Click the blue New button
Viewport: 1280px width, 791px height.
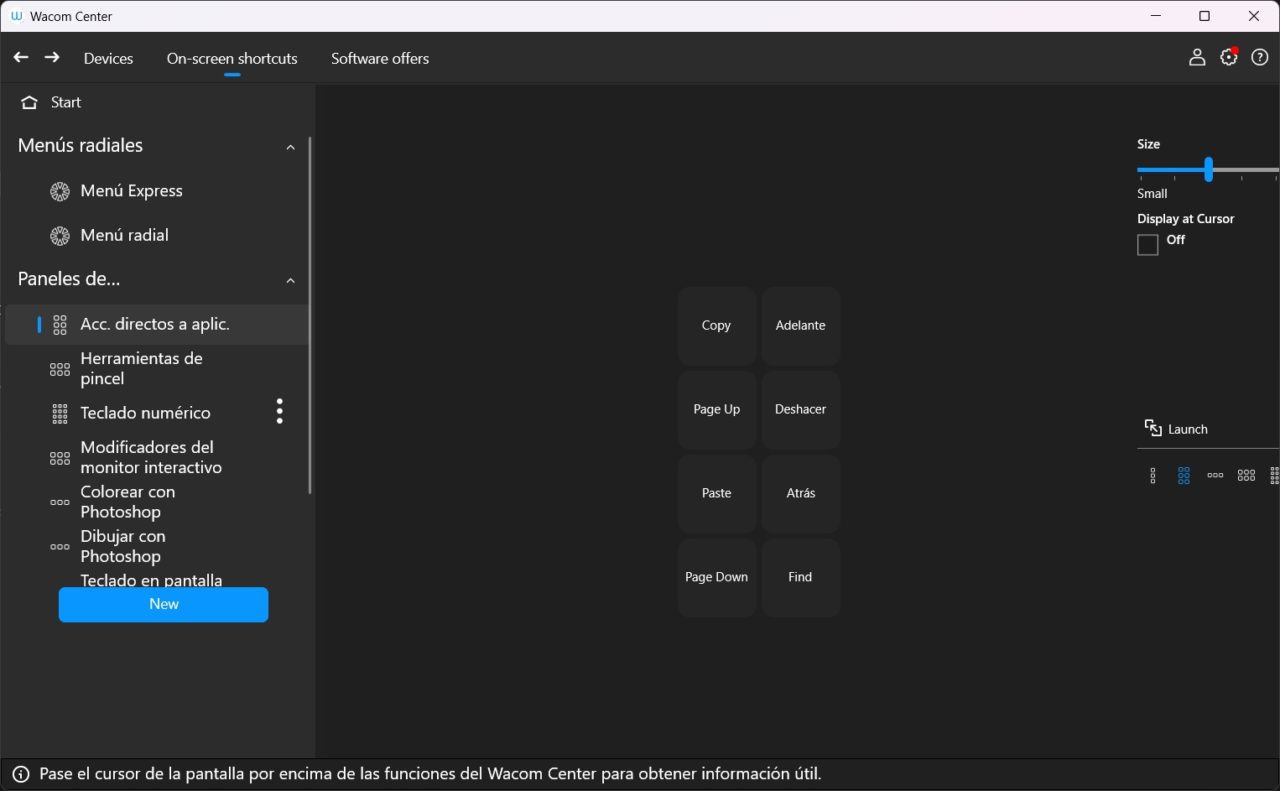tap(163, 604)
